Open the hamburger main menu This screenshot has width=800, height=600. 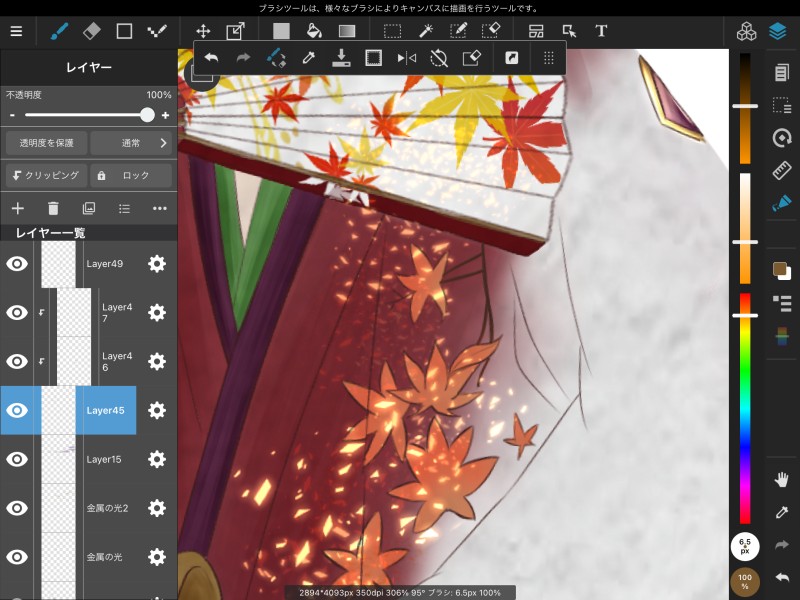coord(16,31)
